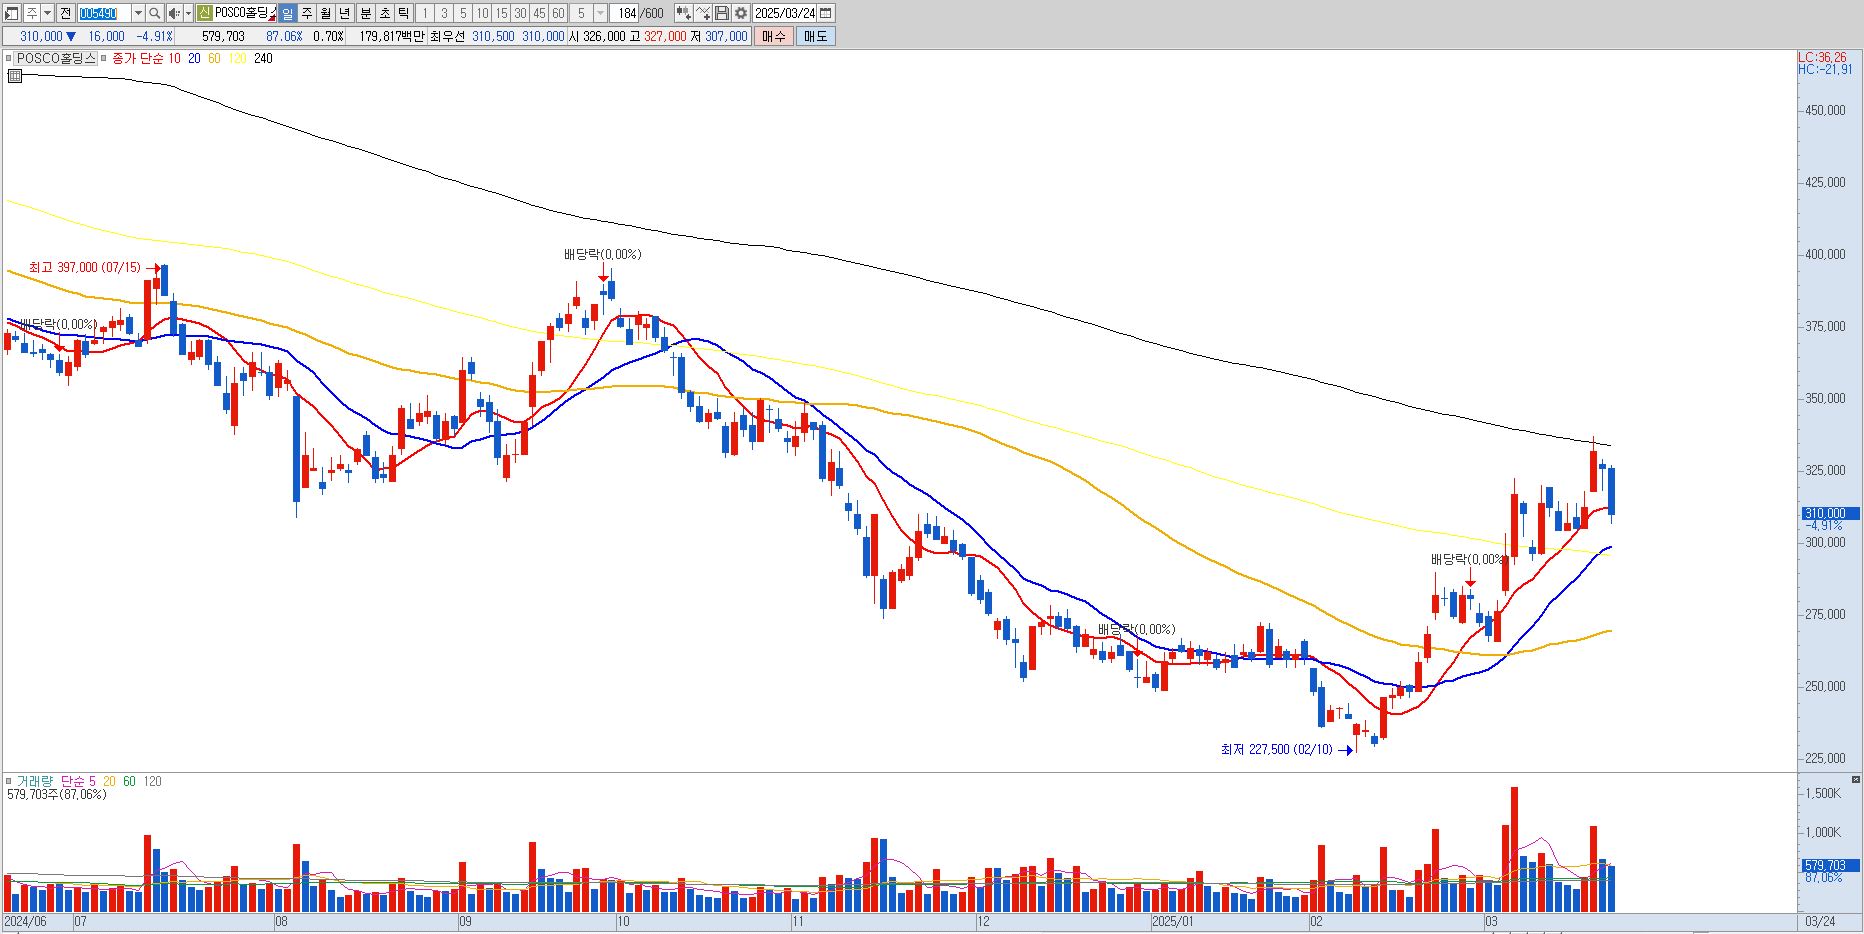Click the data table grid icon under POSCO홀딩스 legend
The width and height of the screenshot is (1864, 934).
point(14,75)
